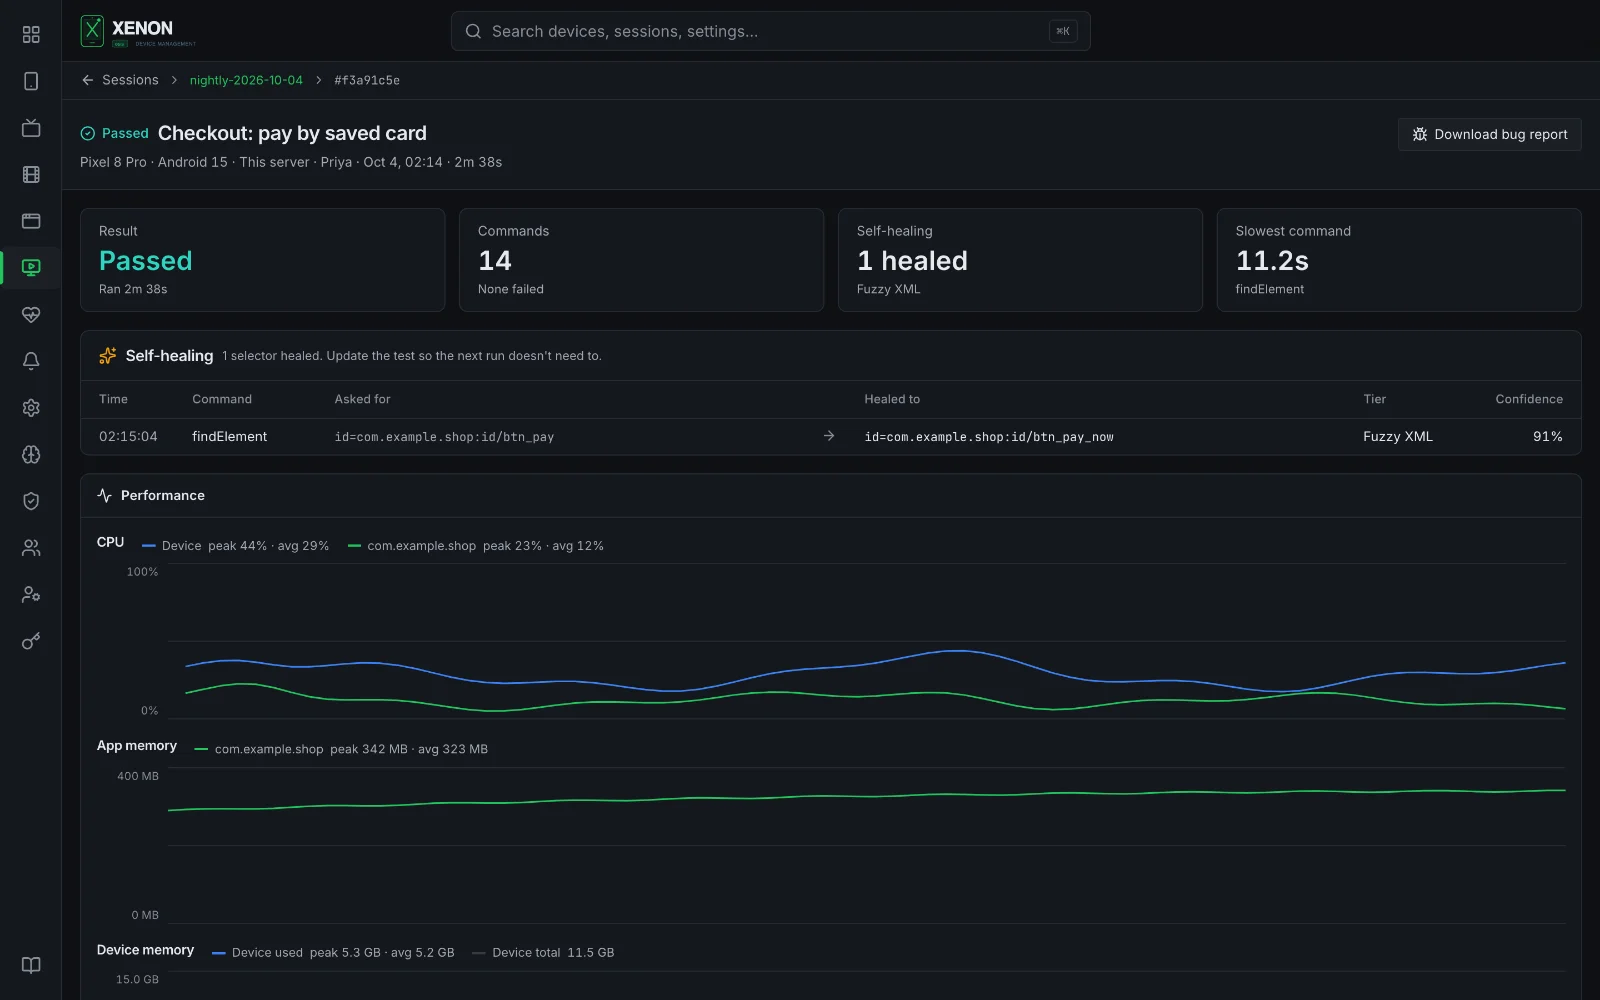Click the com.example.shop App memory legend
Image resolution: width=1600 pixels, height=1000 pixels.
(341, 749)
